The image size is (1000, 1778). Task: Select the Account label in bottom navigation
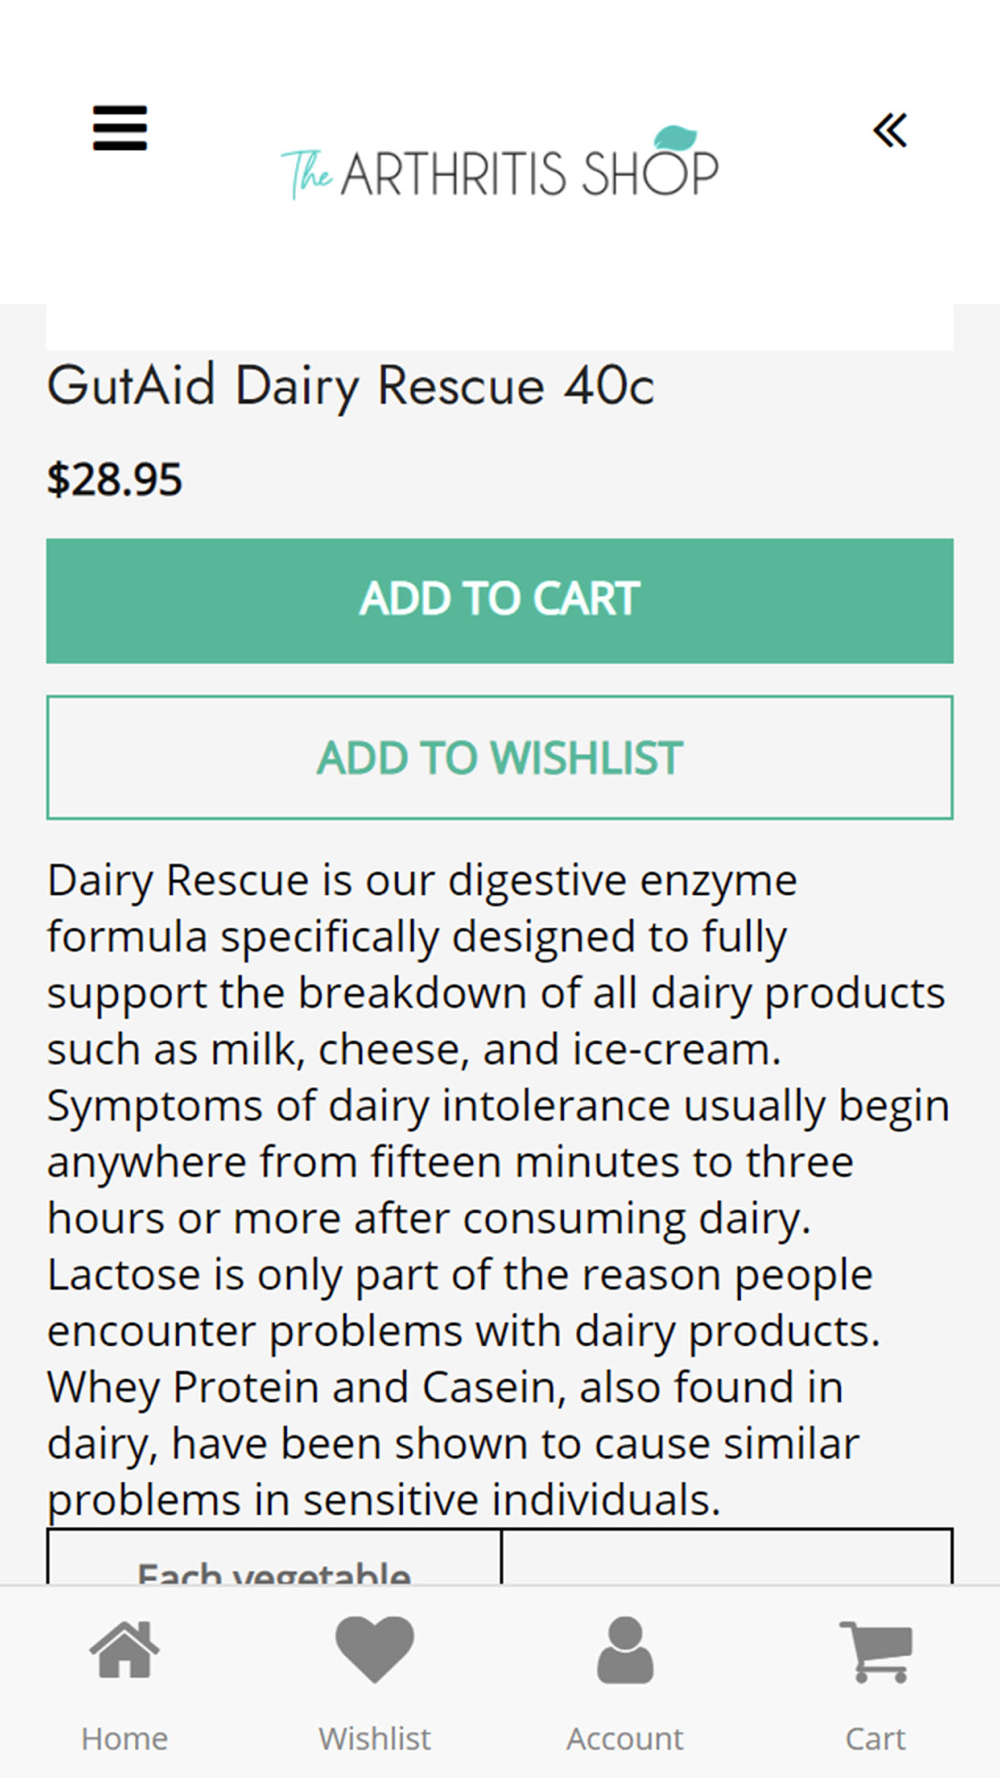625,1738
